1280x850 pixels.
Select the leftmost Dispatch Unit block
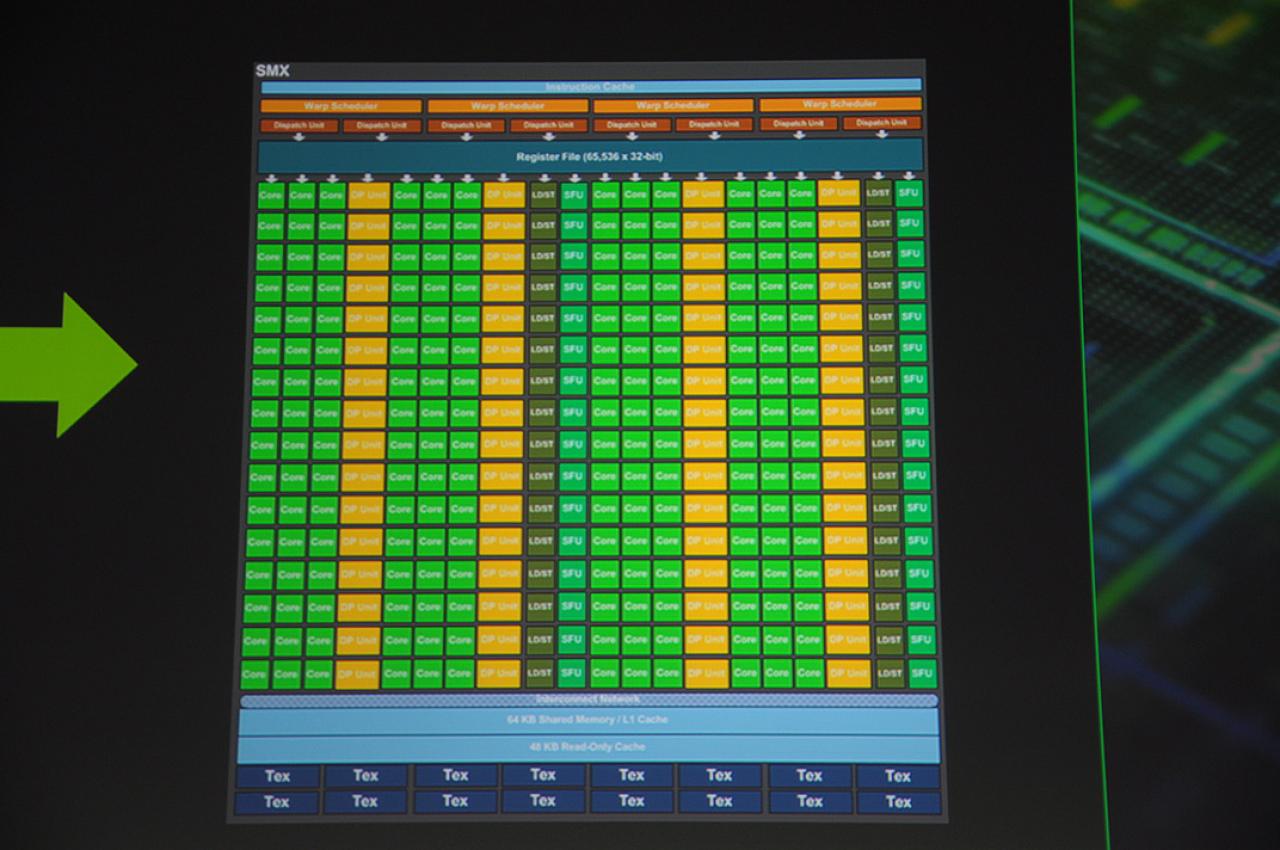tap(300, 126)
